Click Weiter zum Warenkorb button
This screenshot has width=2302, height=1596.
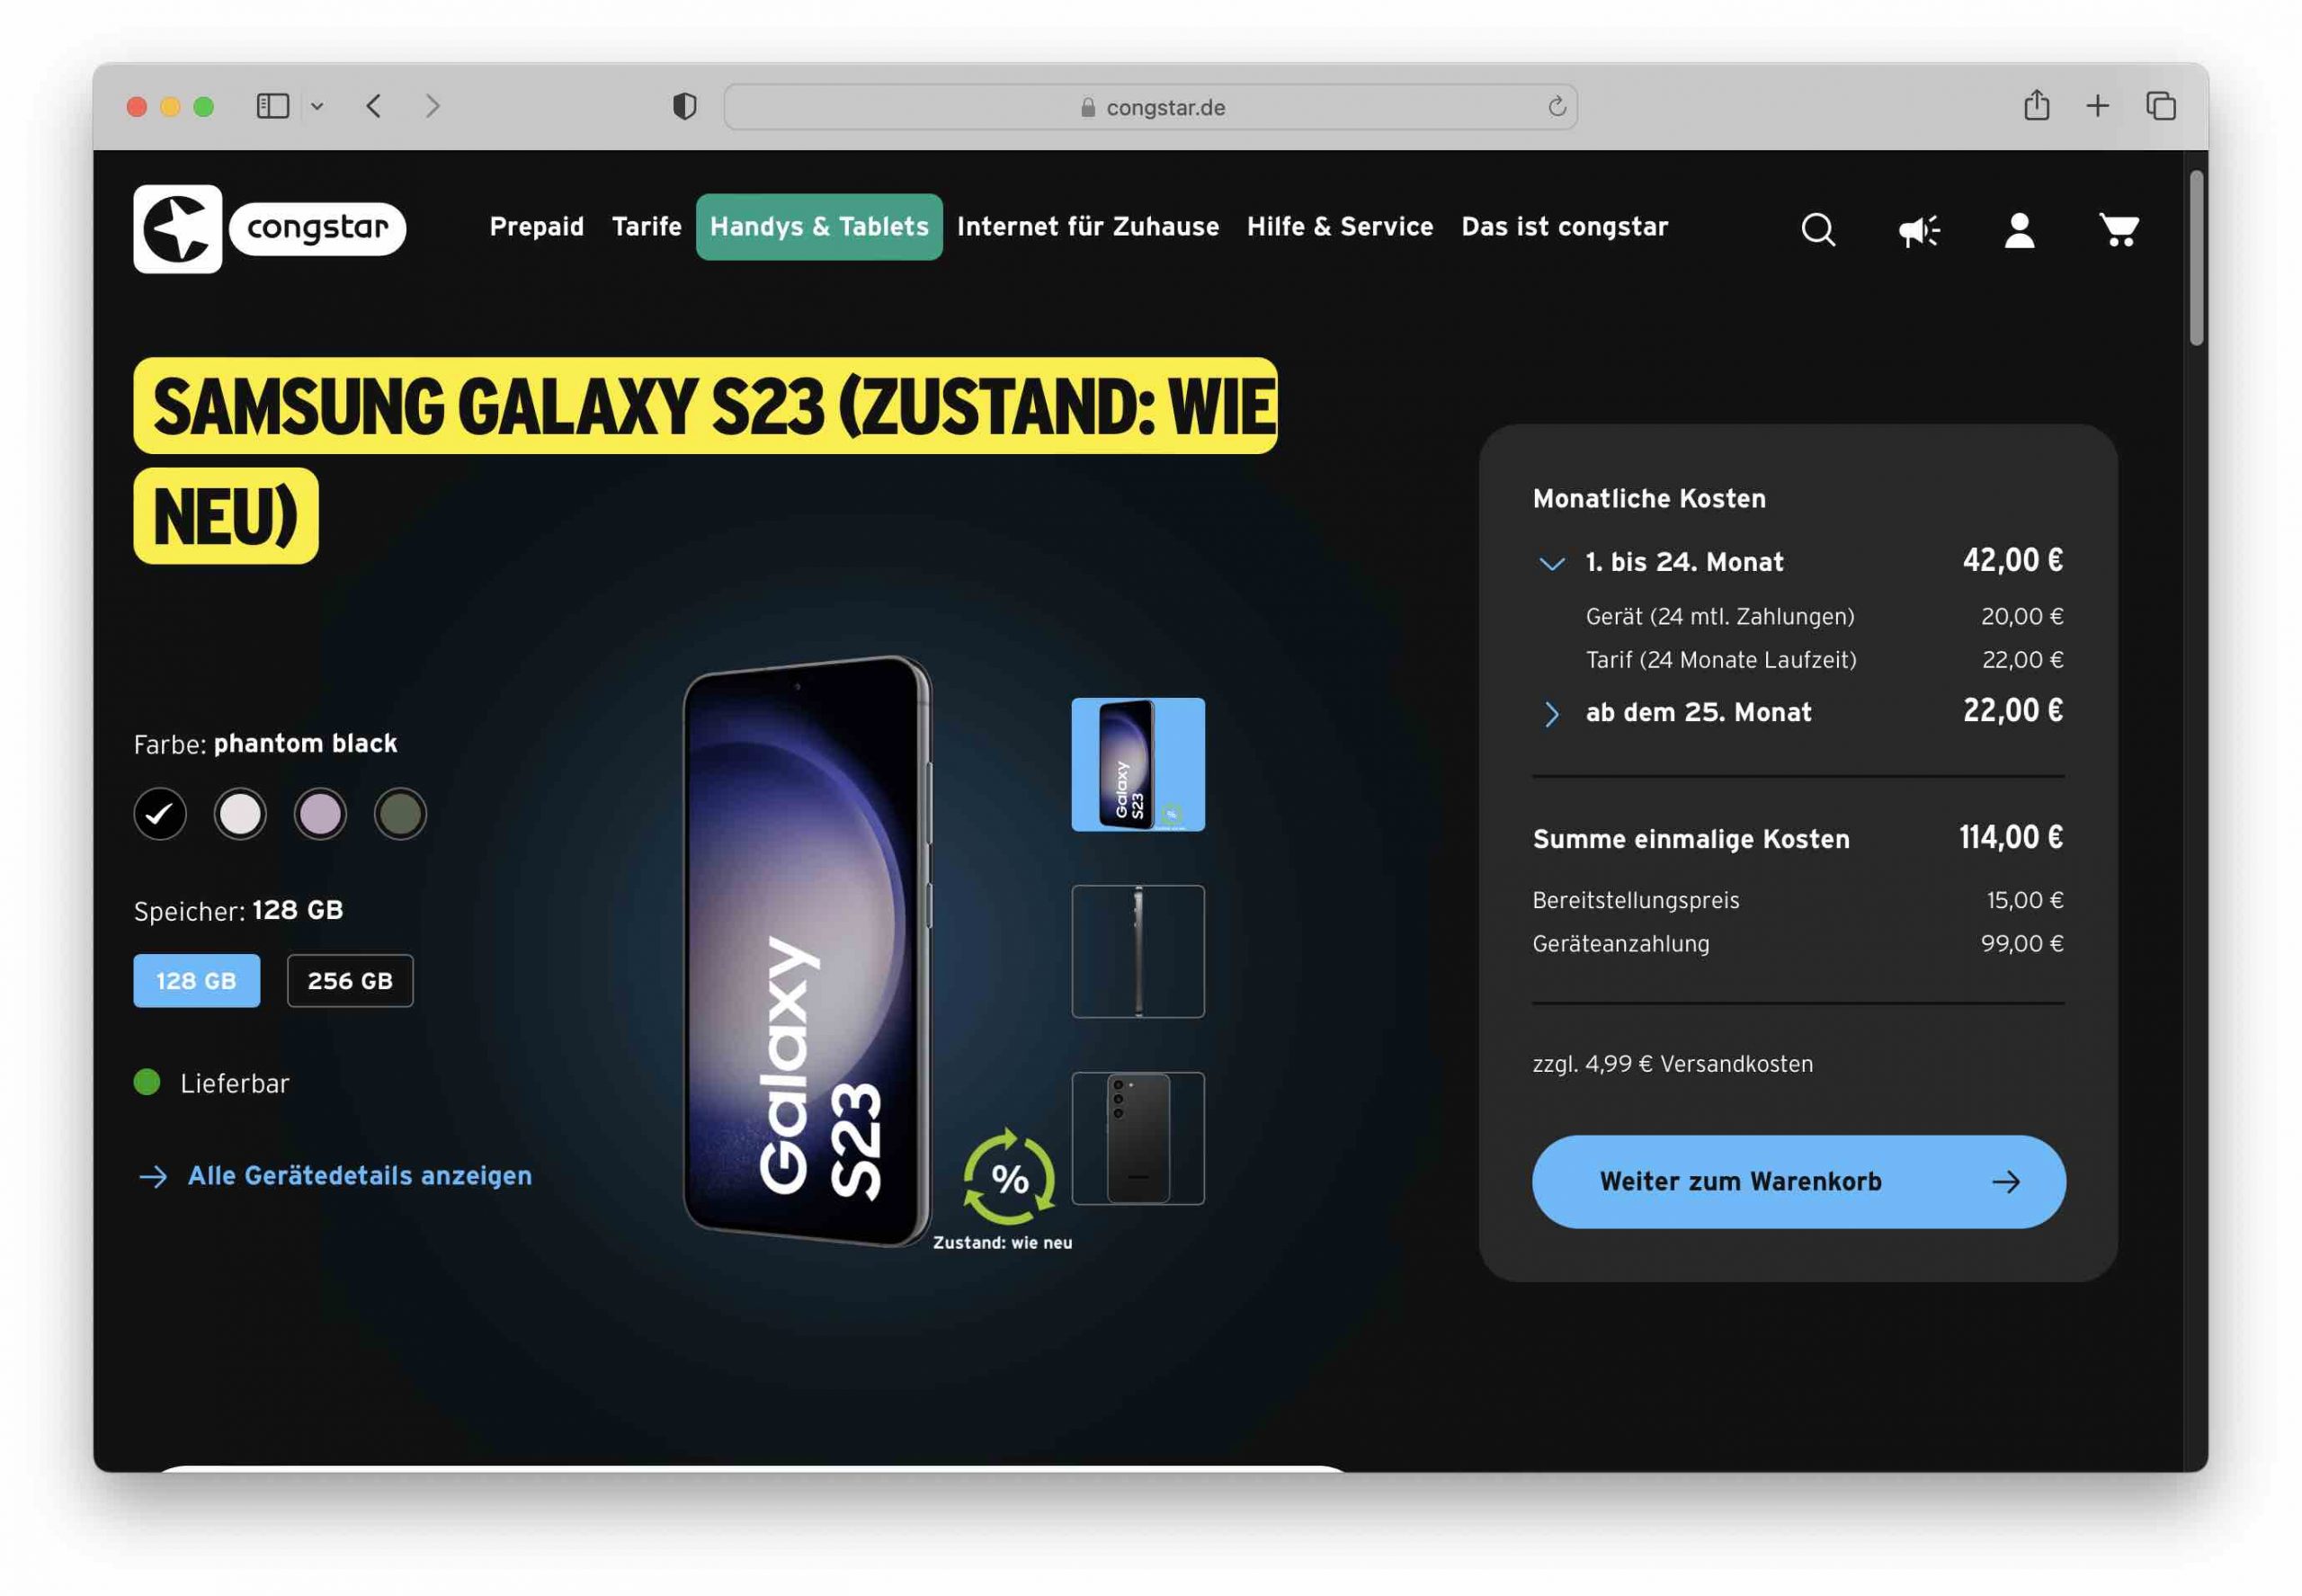coord(1798,1182)
